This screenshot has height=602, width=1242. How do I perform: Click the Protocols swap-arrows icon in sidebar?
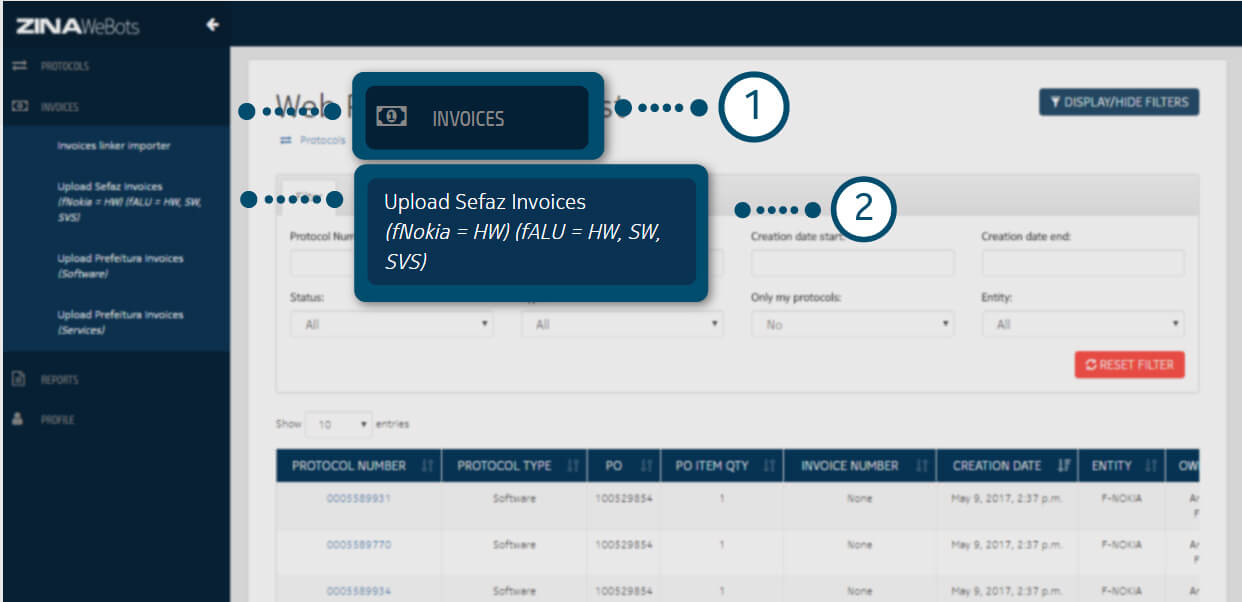click(18, 66)
